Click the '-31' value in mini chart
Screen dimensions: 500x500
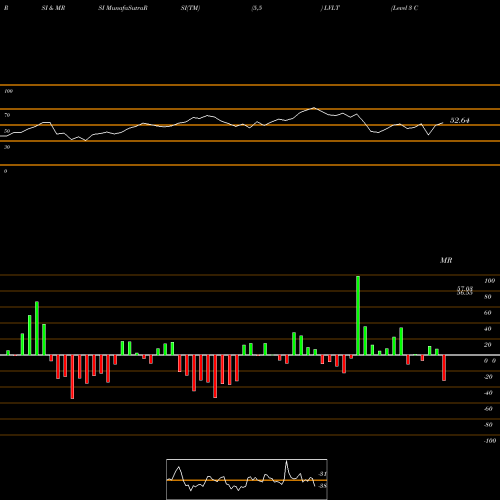coord(322,474)
